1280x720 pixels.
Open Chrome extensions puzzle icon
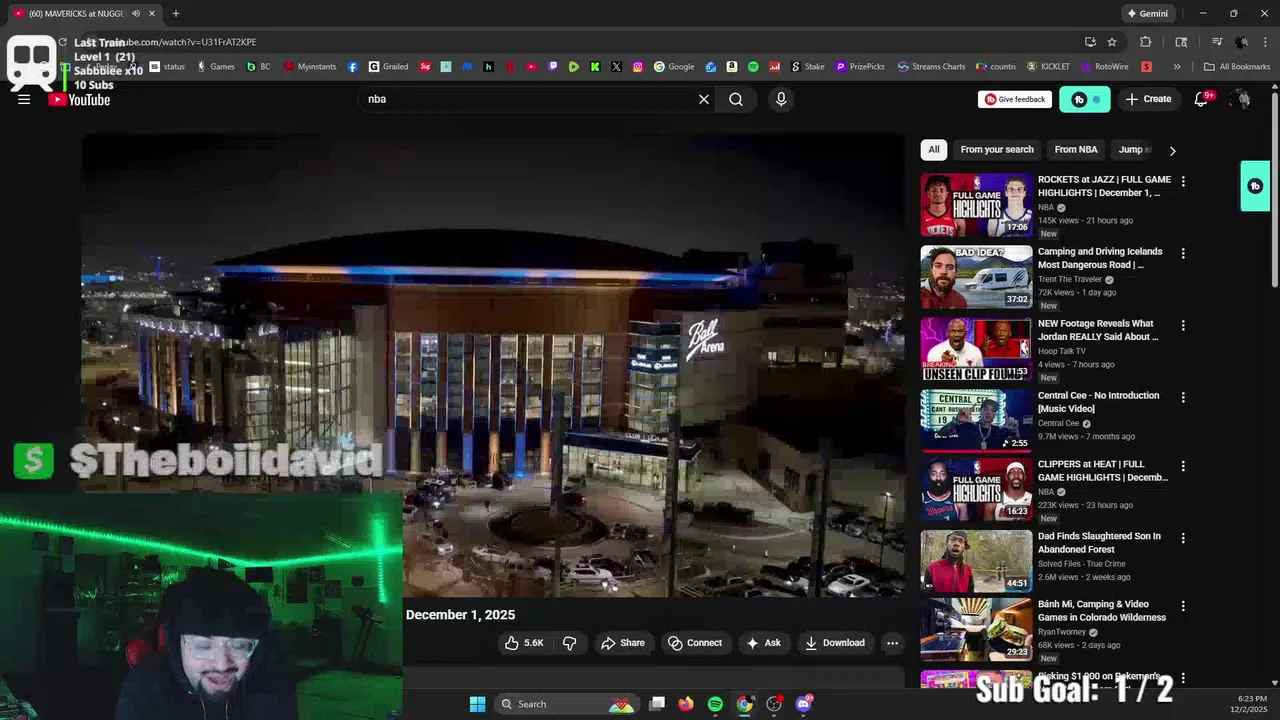point(1146,42)
